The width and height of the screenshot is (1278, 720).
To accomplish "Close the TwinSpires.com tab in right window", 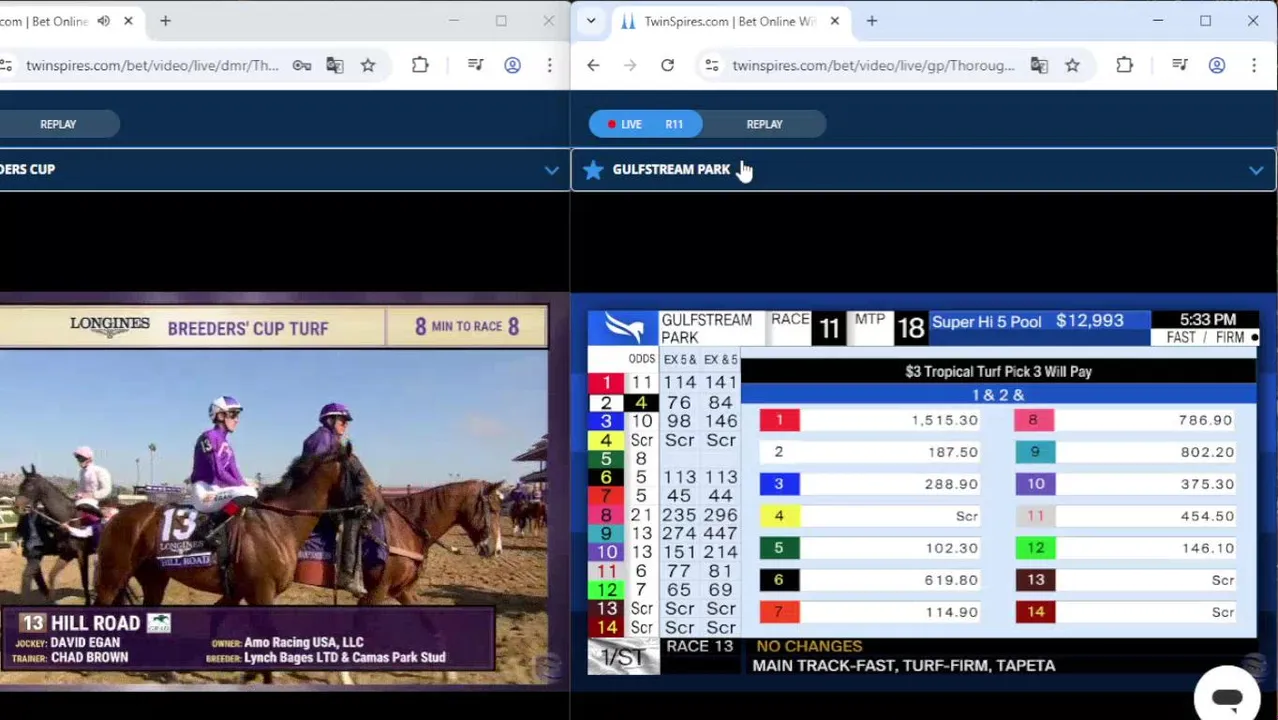I will (x=834, y=21).
